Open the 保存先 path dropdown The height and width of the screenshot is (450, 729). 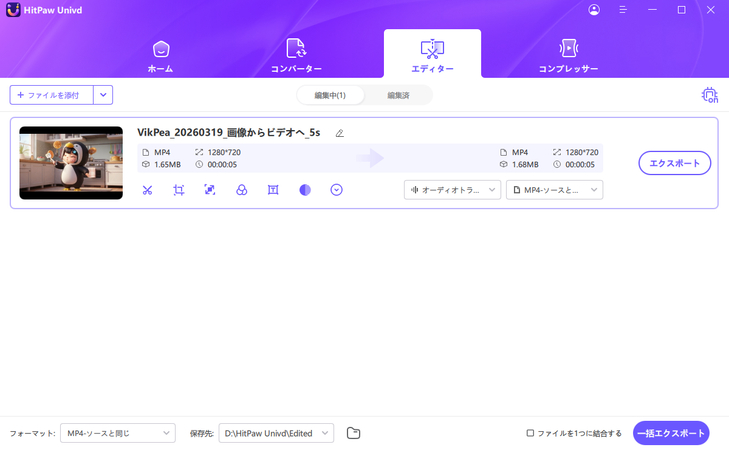[x=276, y=433]
